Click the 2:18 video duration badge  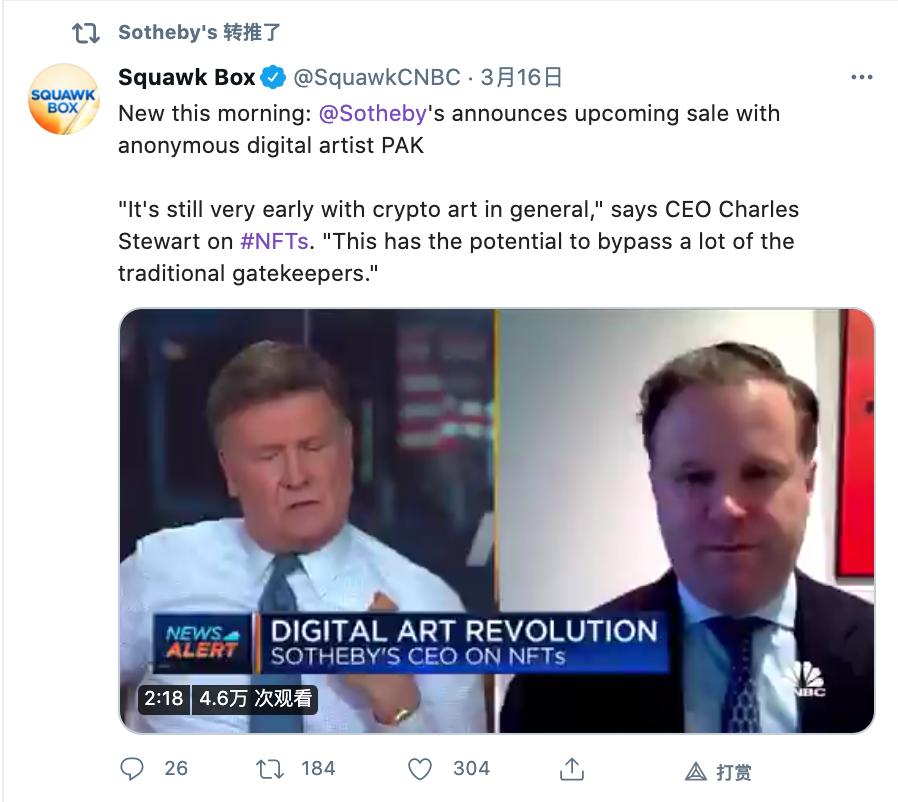point(164,698)
